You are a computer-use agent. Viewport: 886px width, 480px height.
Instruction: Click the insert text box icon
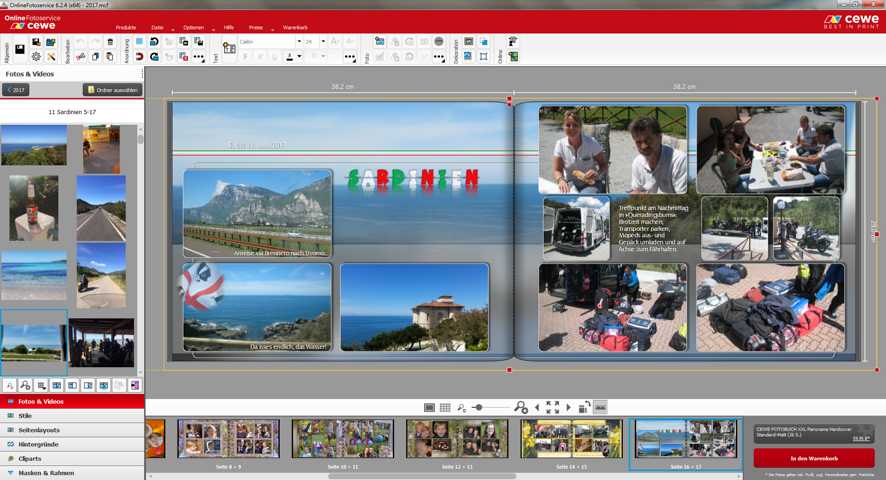coord(229,48)
